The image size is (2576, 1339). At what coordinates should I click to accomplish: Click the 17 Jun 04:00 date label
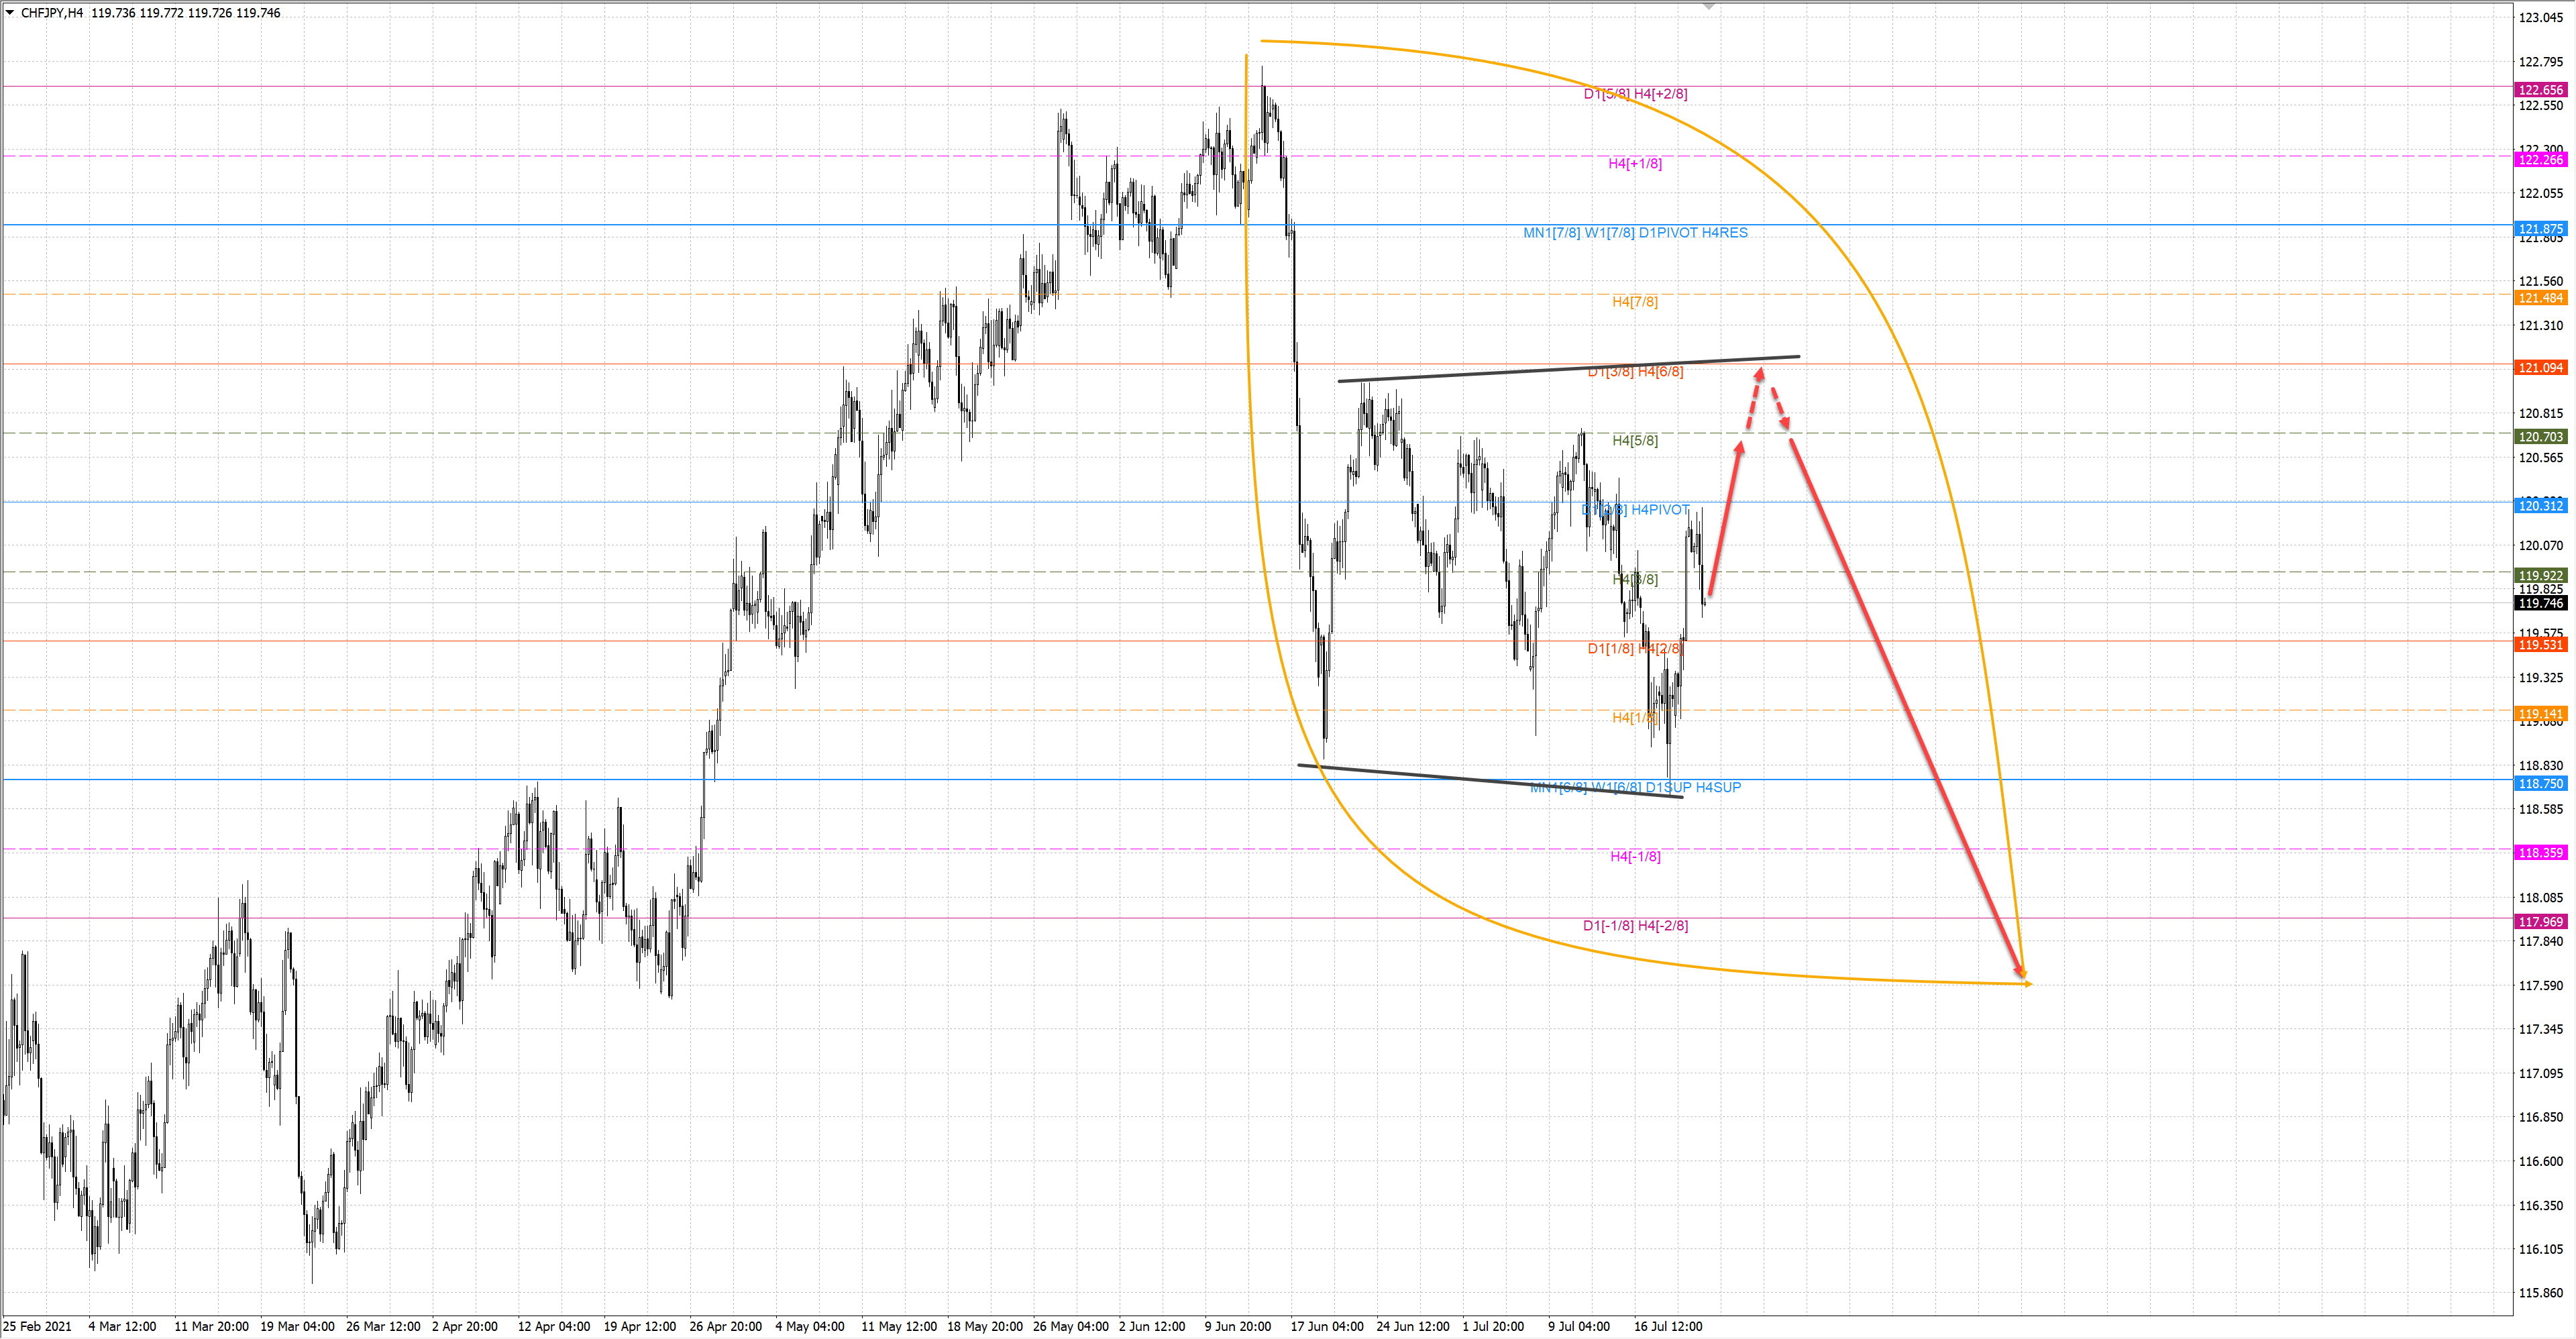pos(1326,1326)
